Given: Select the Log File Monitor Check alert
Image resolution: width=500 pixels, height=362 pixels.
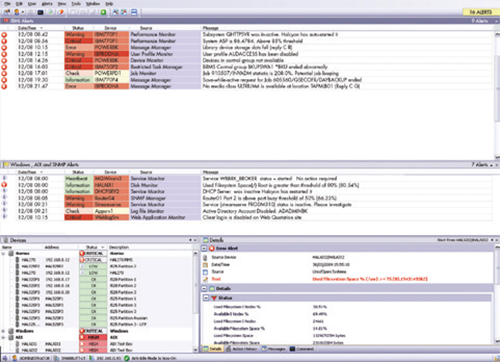Looking at the screenshot, I should pos(247,211).
